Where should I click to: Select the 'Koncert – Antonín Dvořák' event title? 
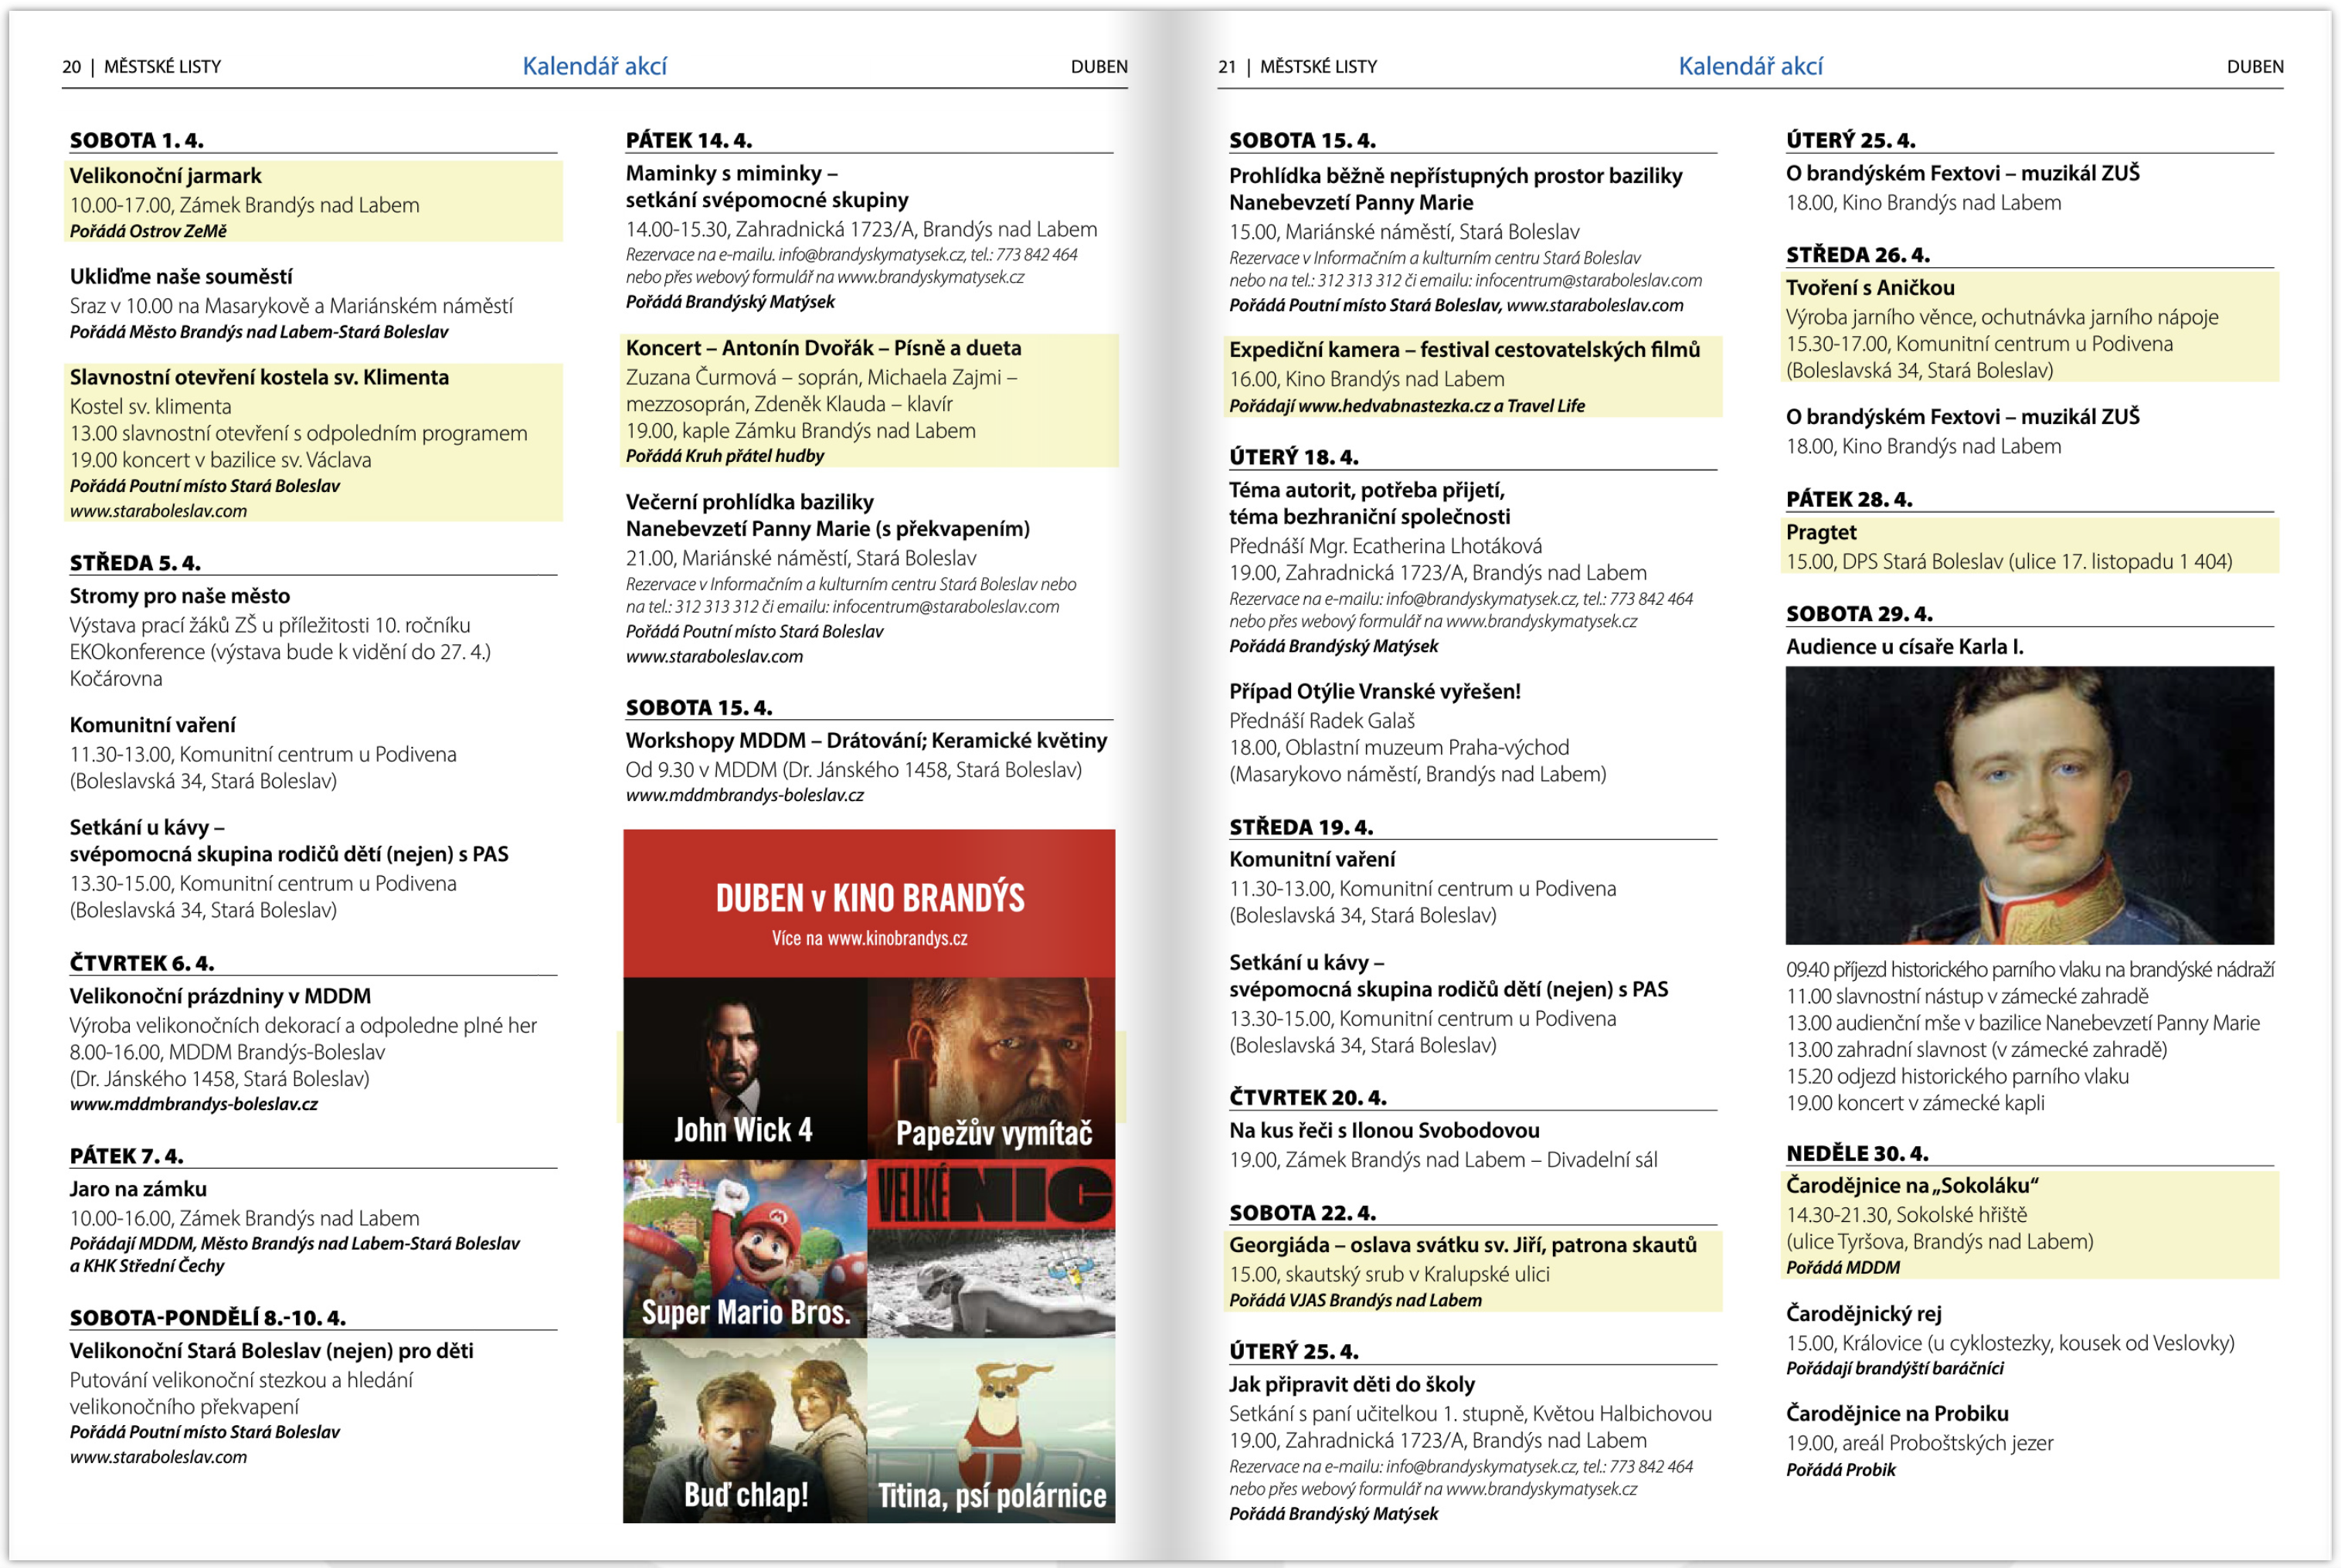pyautogui.click(x=823, y=348)
